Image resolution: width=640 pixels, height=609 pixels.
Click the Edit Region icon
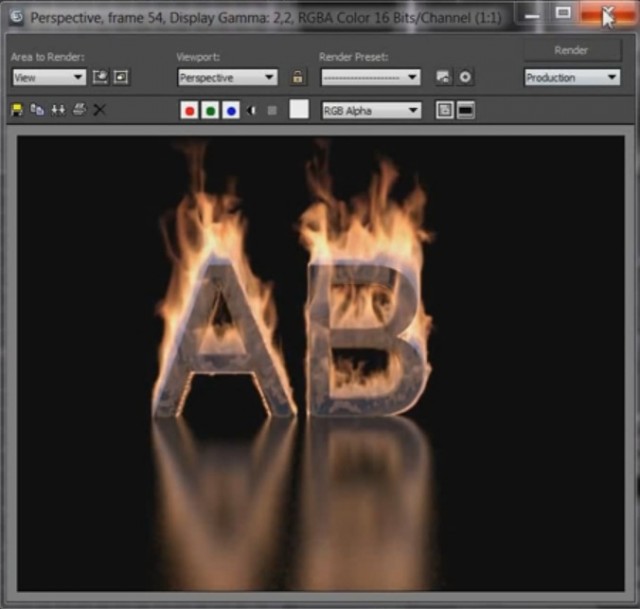[x=100, y=77]
